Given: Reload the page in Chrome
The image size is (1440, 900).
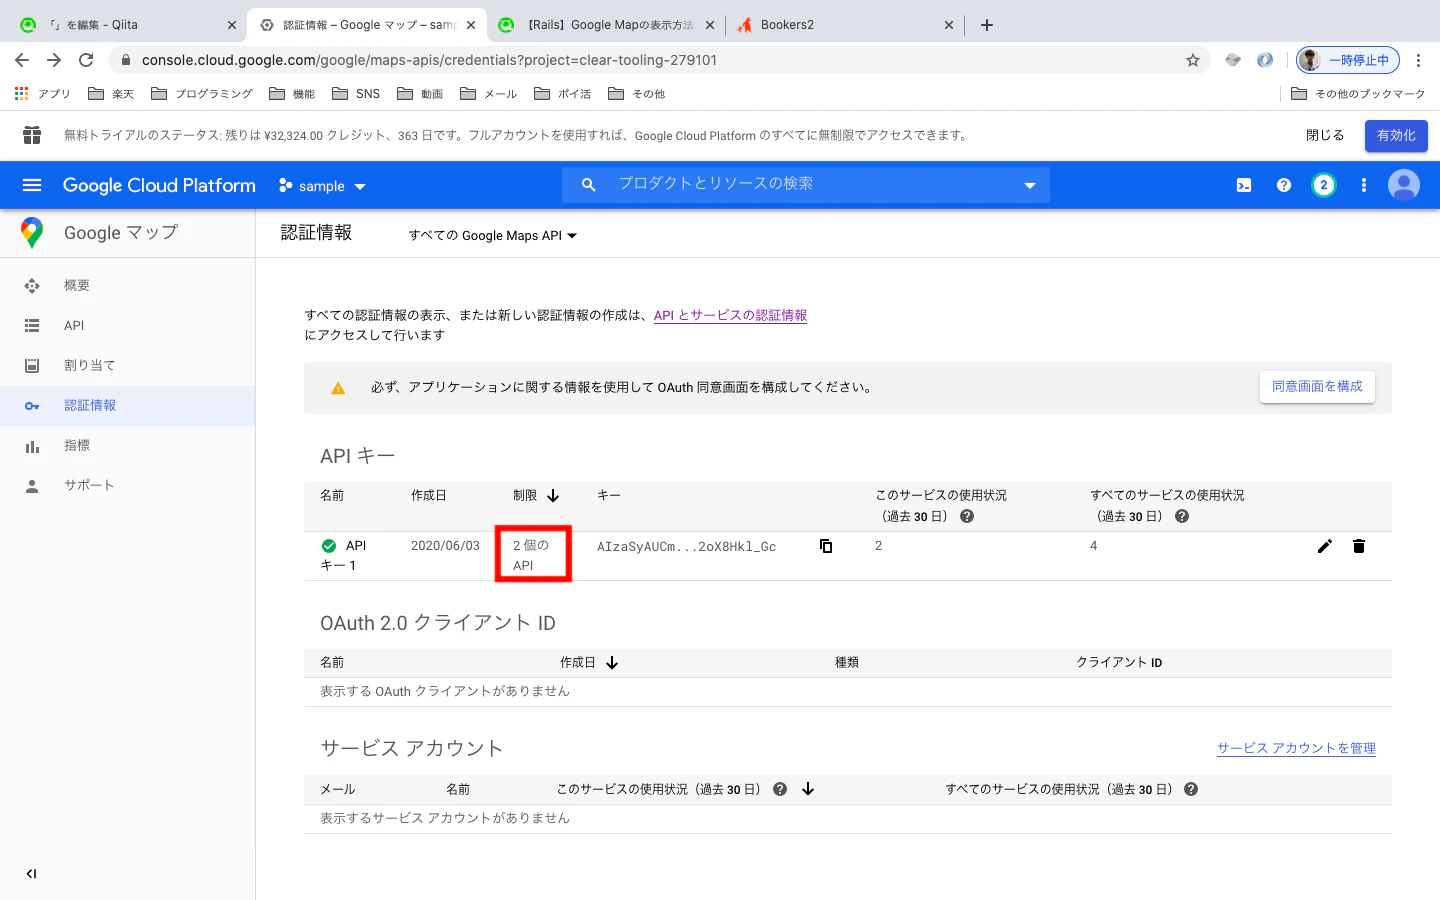Looking at the screenshot, I should click(86, 60).
